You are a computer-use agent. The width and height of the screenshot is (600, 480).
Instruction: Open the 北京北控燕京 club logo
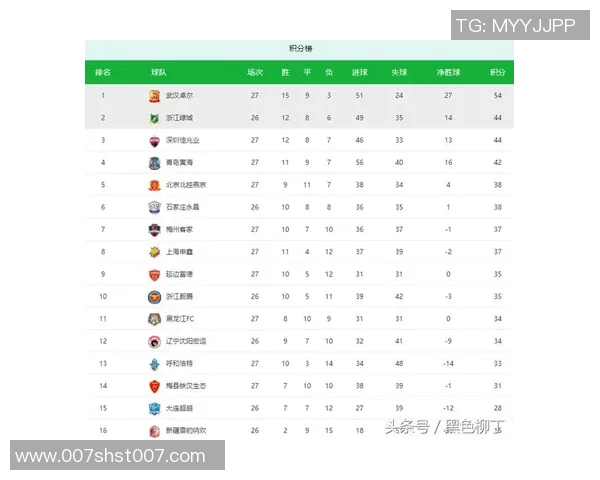click(x=155, y=185)
